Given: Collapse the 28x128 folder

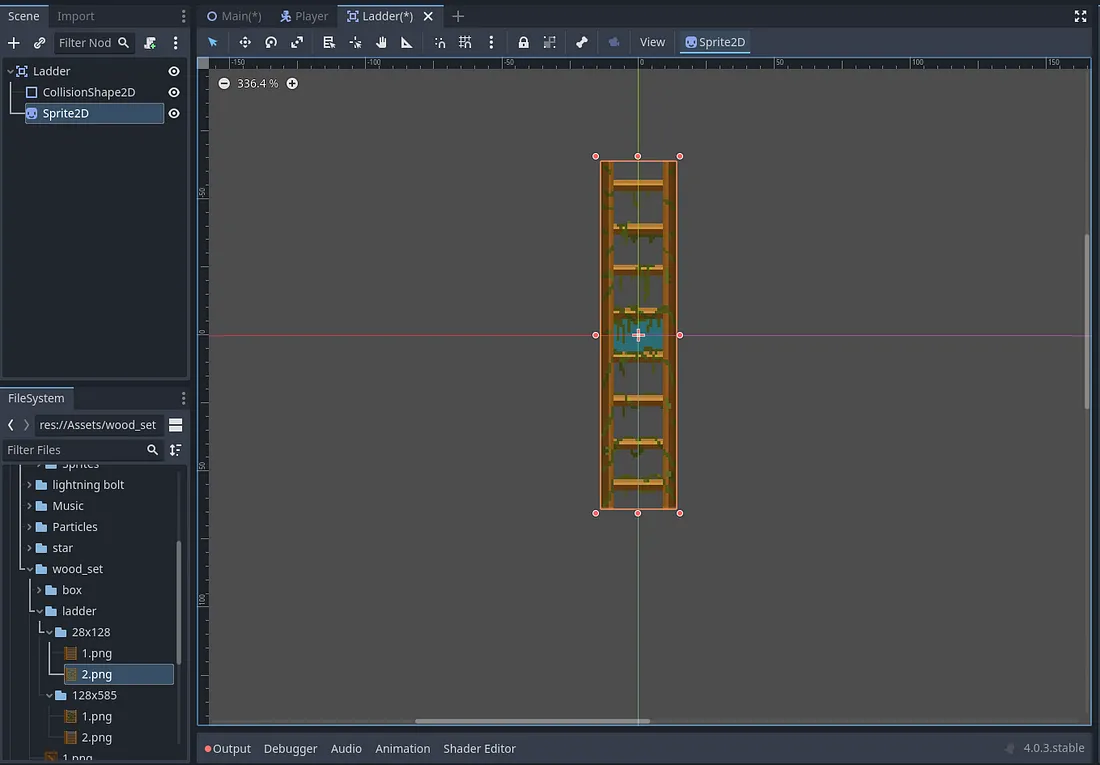Looking at the screenshot, I should 49,632.
